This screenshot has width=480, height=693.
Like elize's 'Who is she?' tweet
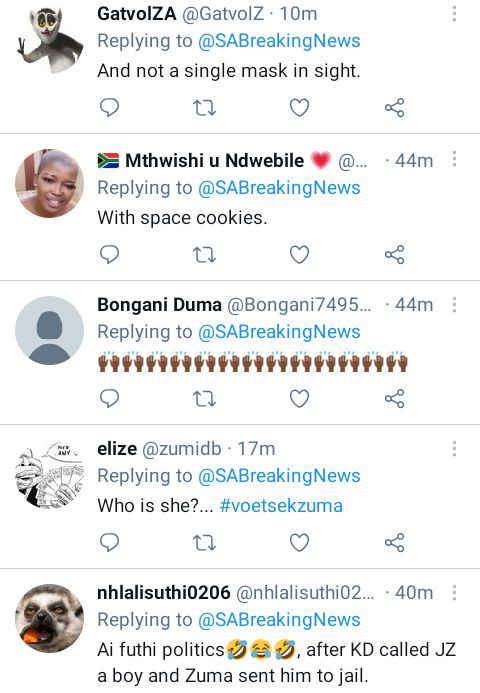pos(299,543)
